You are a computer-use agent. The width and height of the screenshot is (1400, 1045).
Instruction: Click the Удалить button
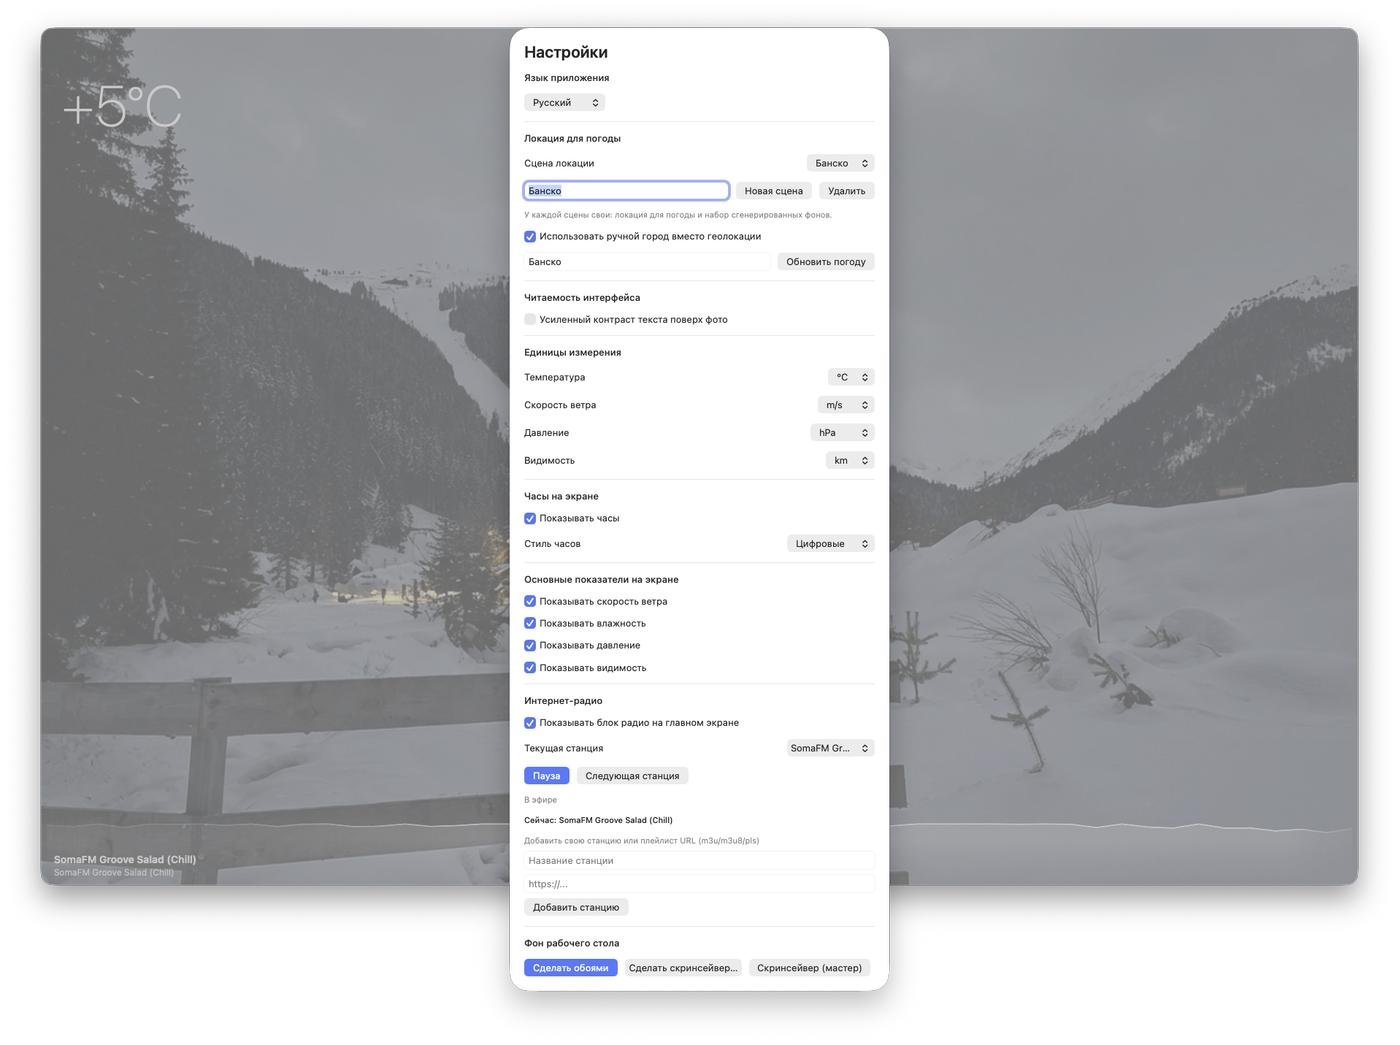click(846, 191)
